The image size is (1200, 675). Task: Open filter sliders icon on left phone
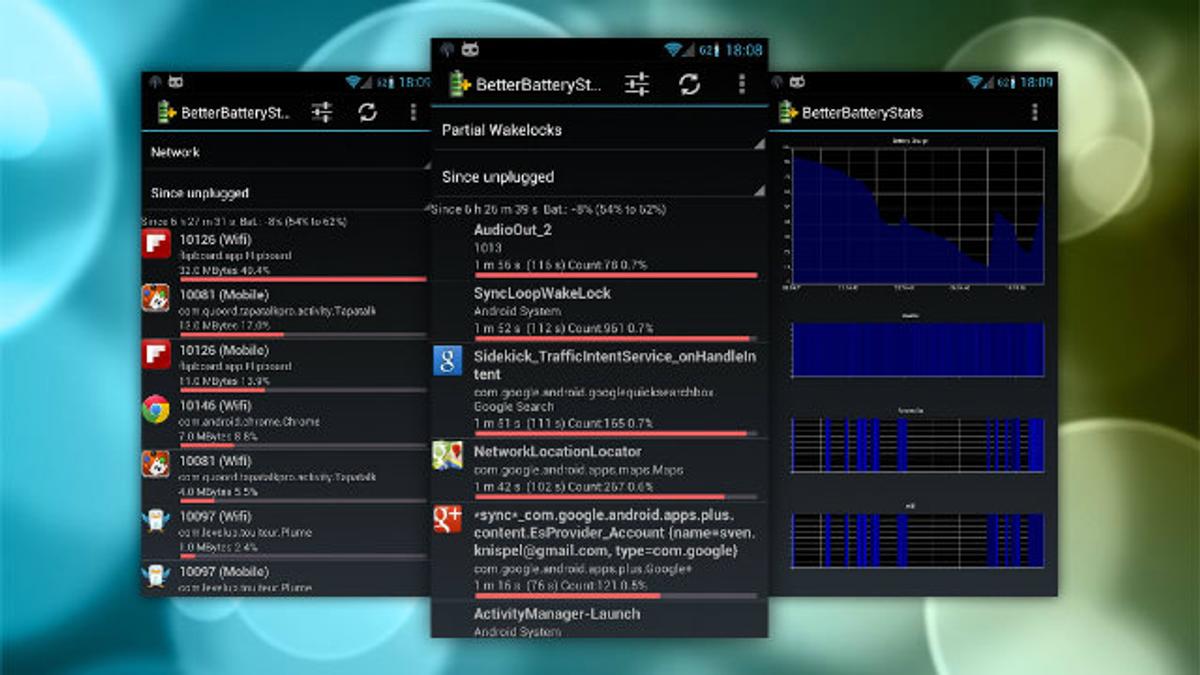(321, 112)
